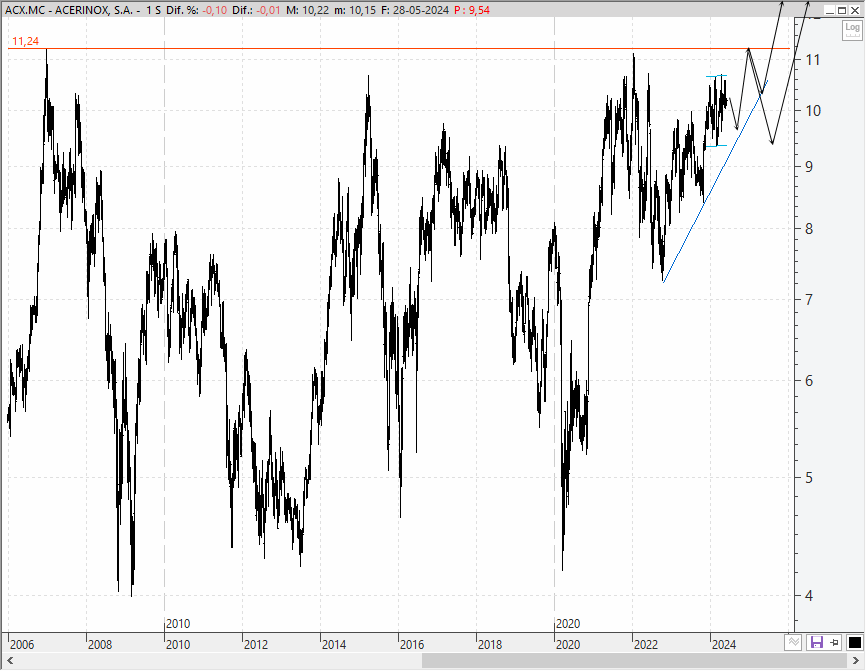Click the 2012 year label on time axis

[256, 644]
